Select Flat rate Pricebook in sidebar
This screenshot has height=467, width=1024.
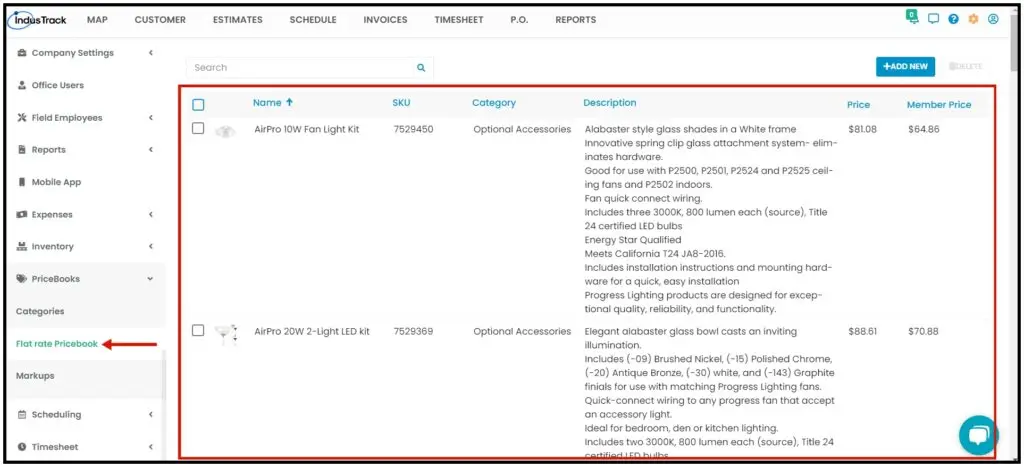[x=57, y=344]
